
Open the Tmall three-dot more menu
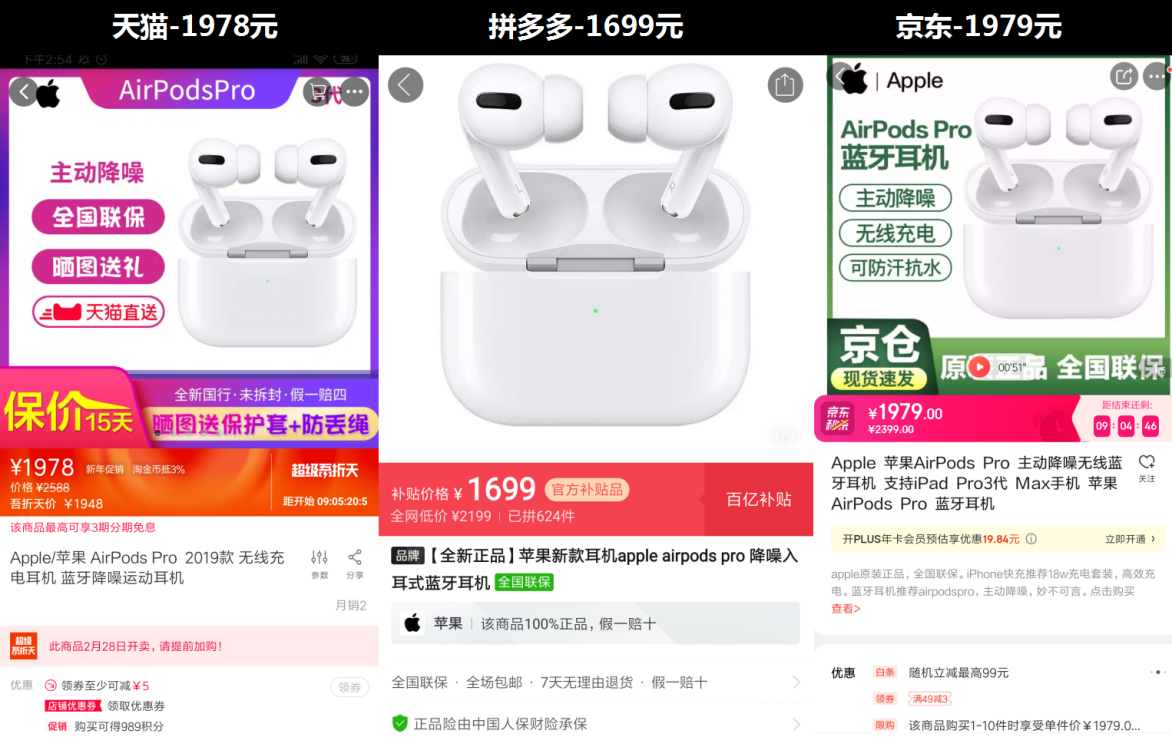(354, 92)
